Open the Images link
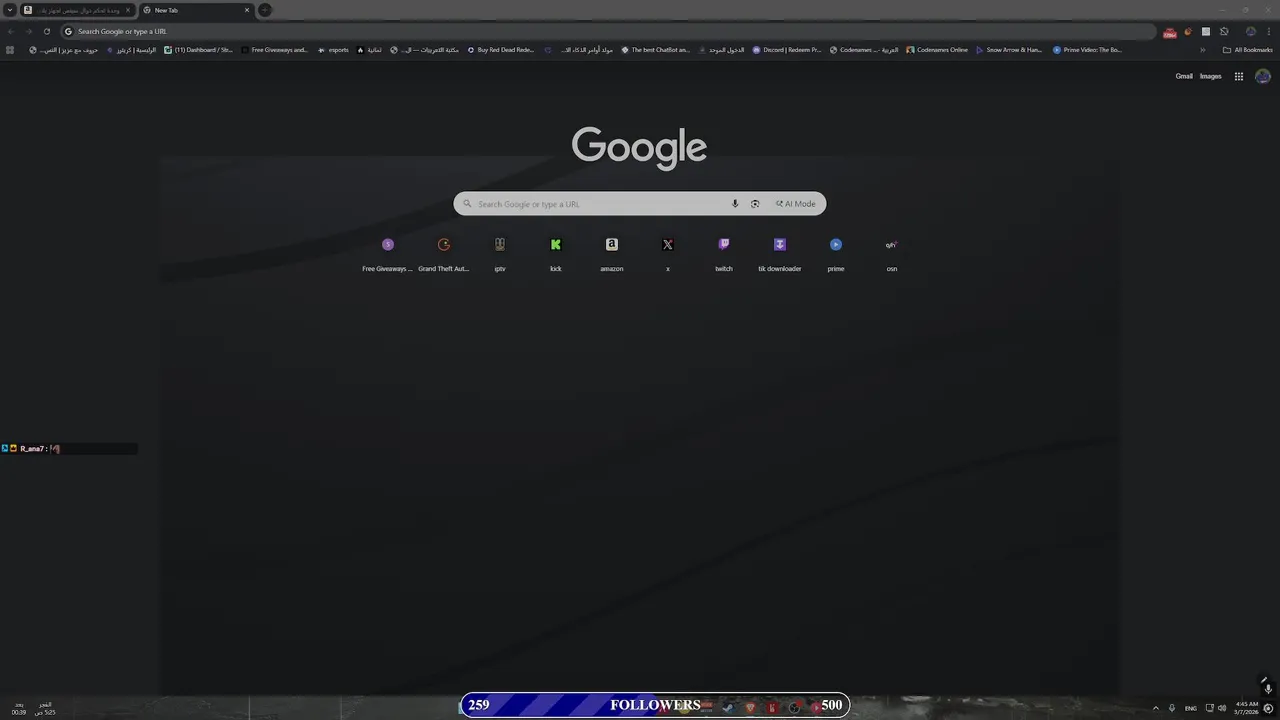The height and width of the screenshot is (720, 1280). click(1211, 76)
